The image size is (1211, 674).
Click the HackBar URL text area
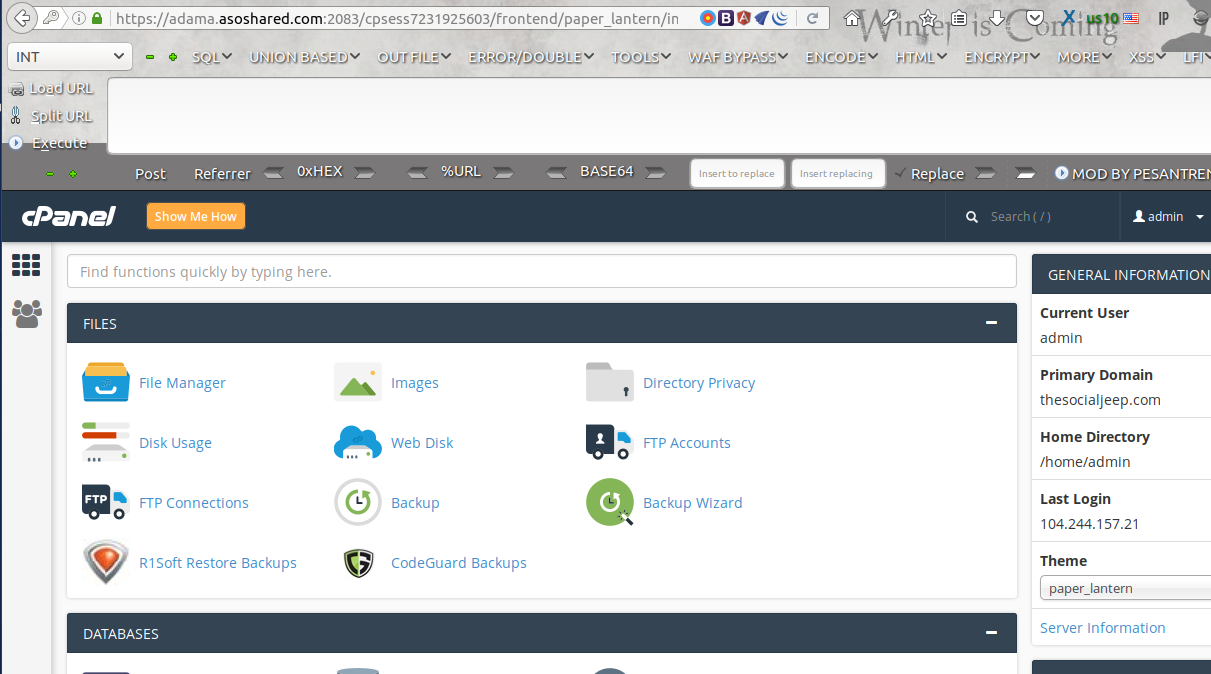click(659, 115)
